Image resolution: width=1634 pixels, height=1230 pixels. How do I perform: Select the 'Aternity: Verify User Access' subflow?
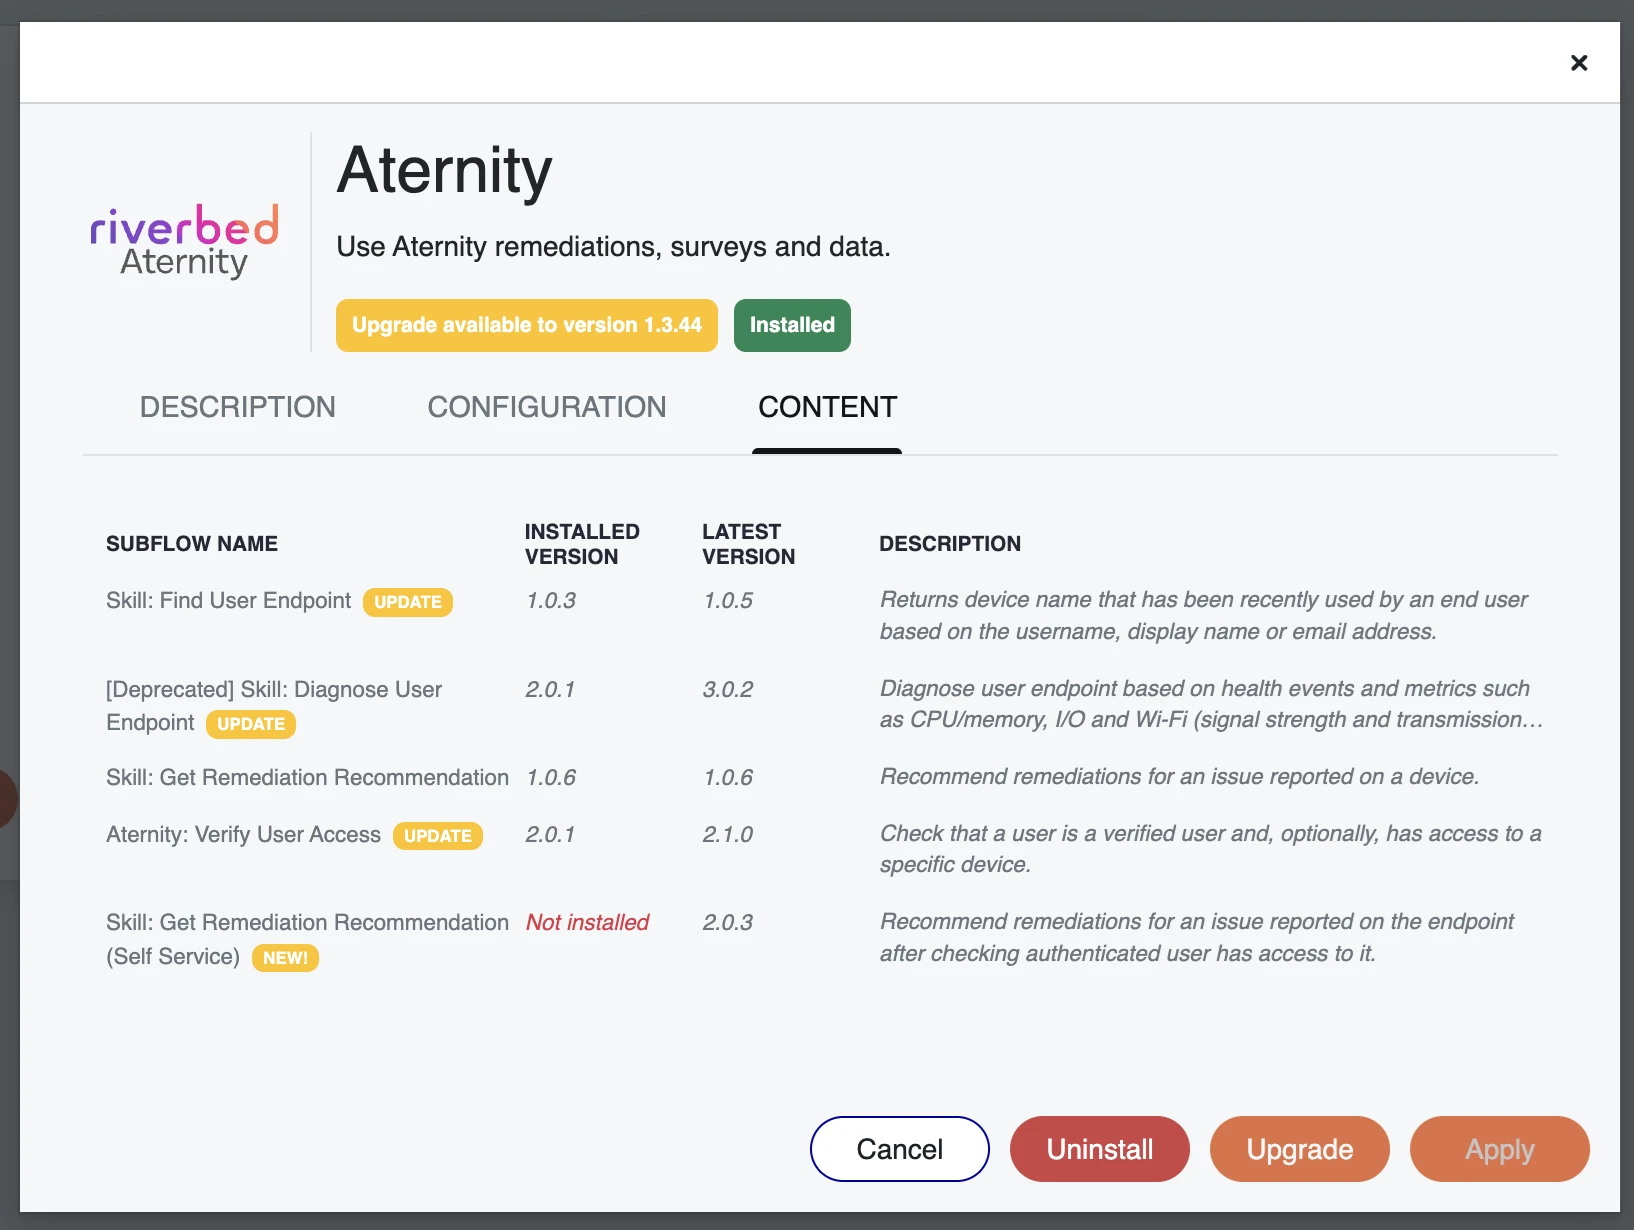[x=243, y=835]
